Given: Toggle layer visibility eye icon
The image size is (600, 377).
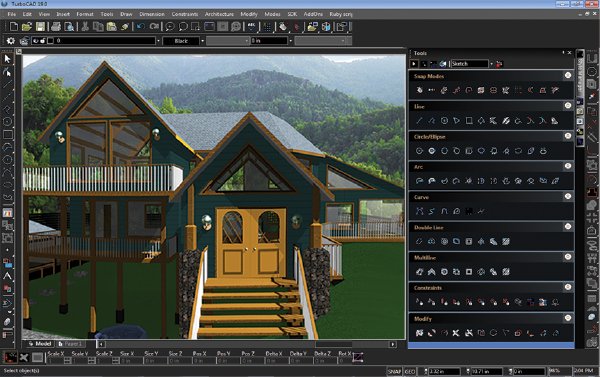Looking at the screenshot, I should click(x=36, y=41).
